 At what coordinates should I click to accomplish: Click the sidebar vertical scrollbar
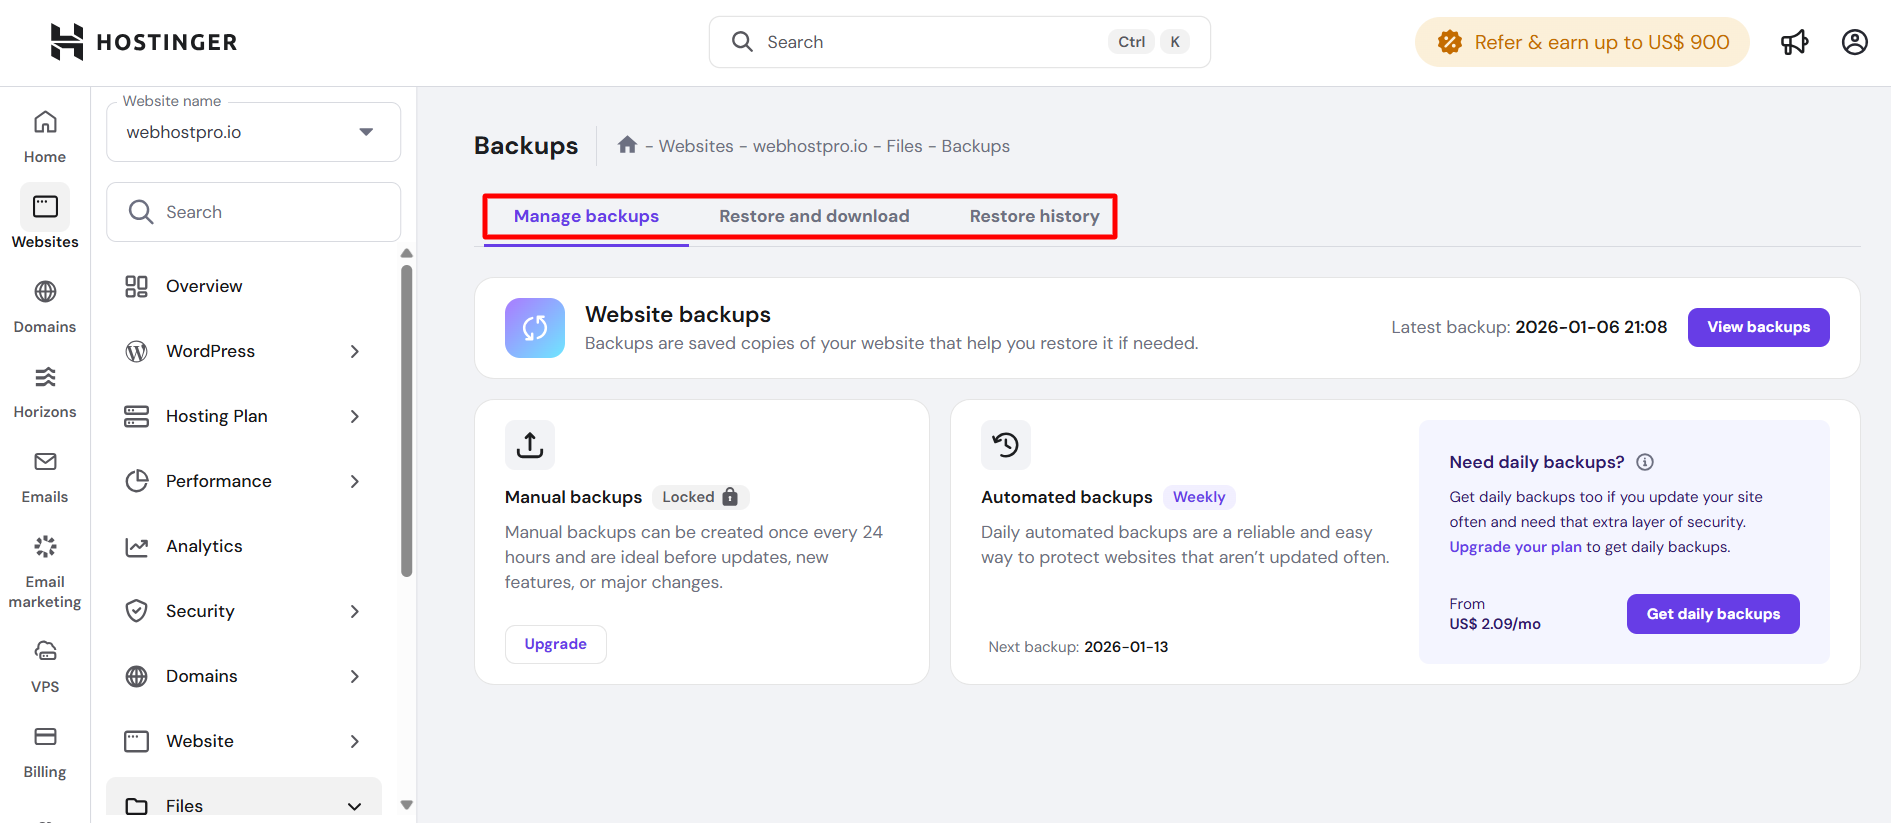point(406,420)
